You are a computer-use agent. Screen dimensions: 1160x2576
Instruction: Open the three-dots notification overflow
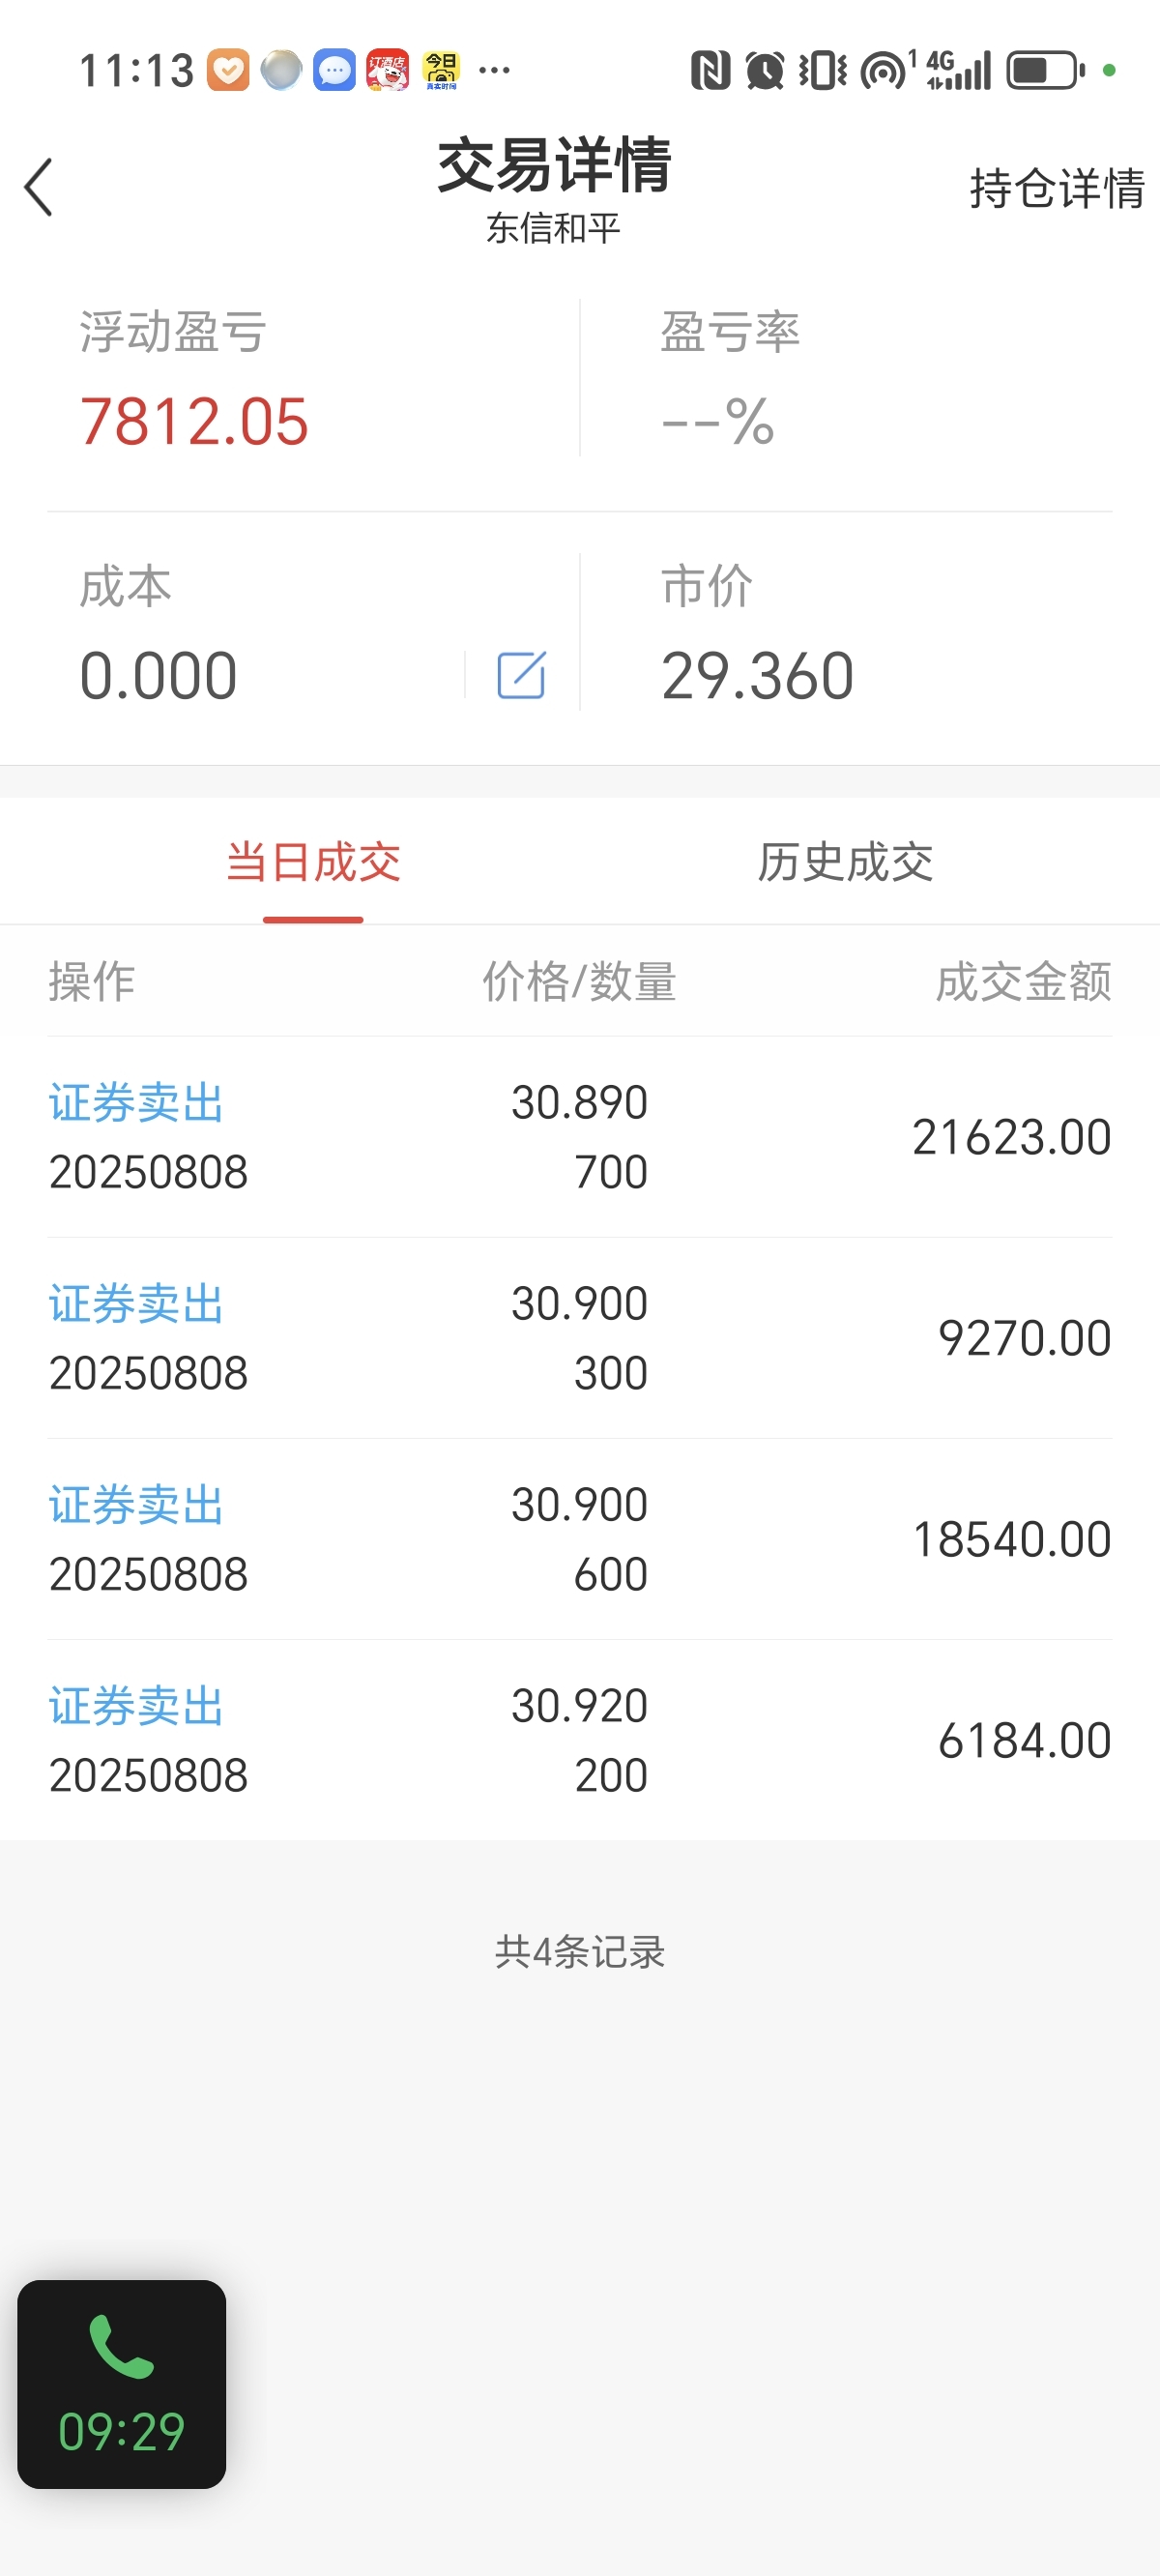[494, 70]
